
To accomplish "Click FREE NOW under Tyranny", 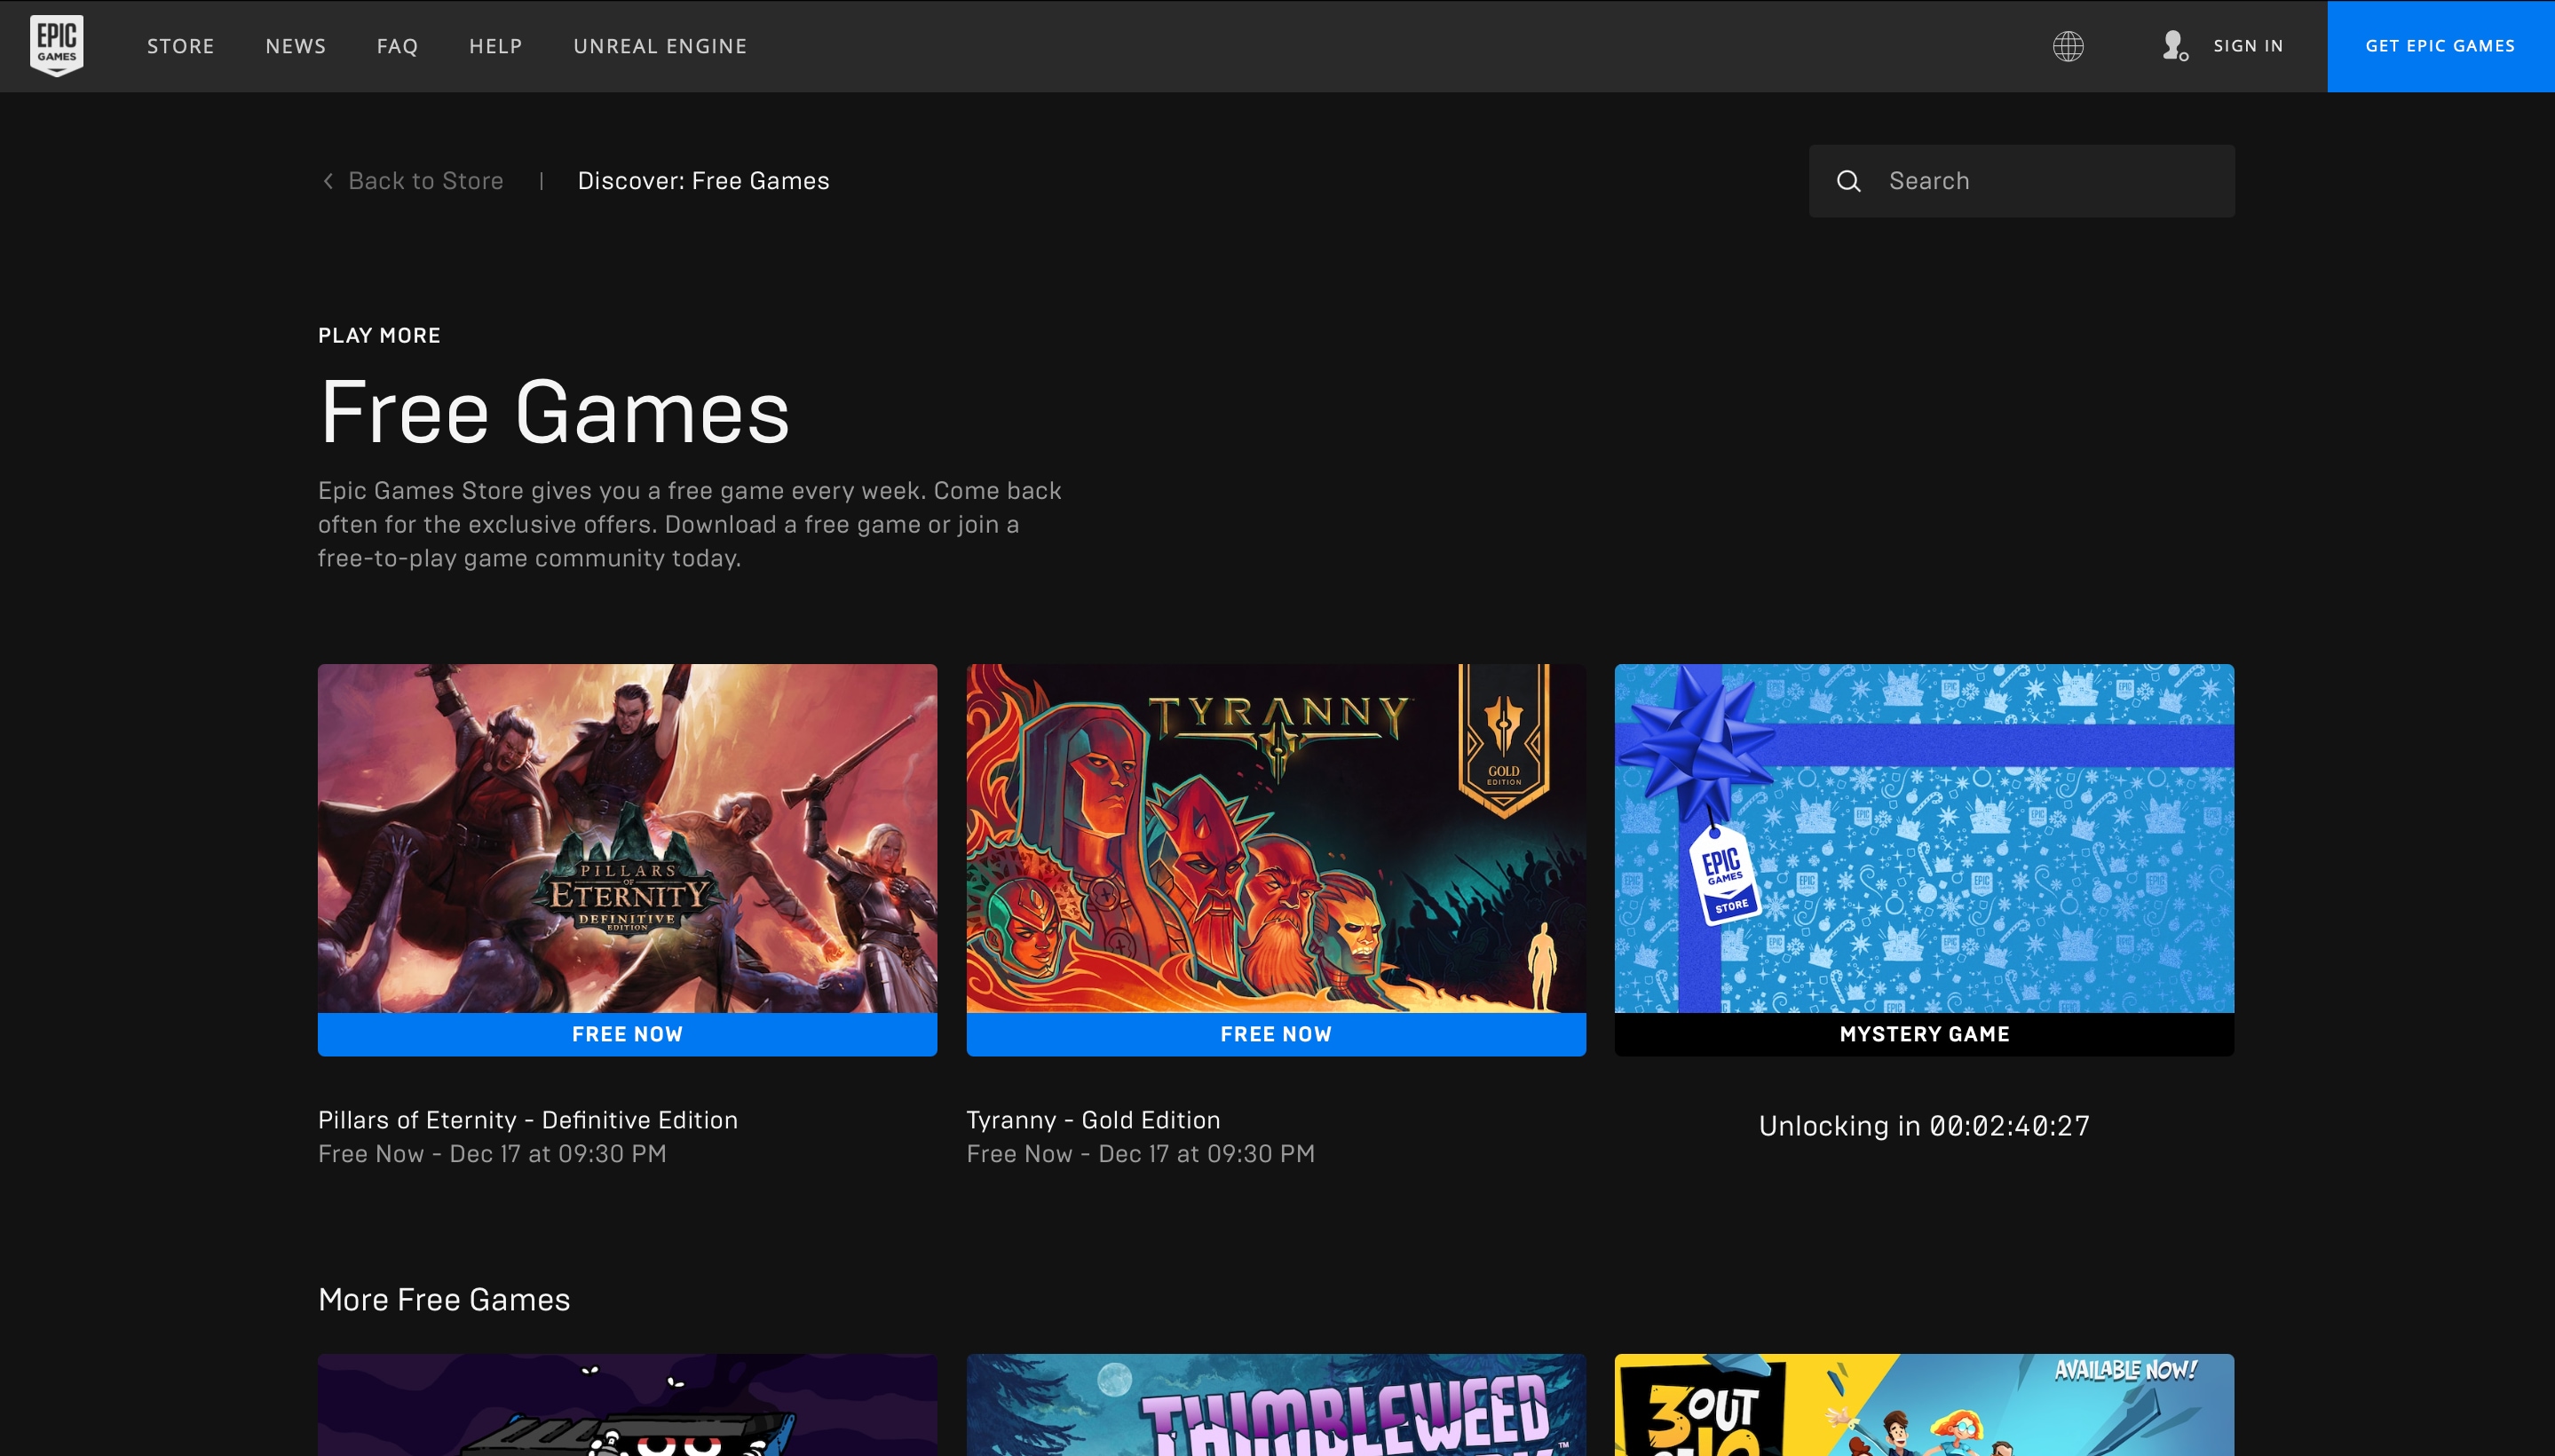I will point(1276,1034).
